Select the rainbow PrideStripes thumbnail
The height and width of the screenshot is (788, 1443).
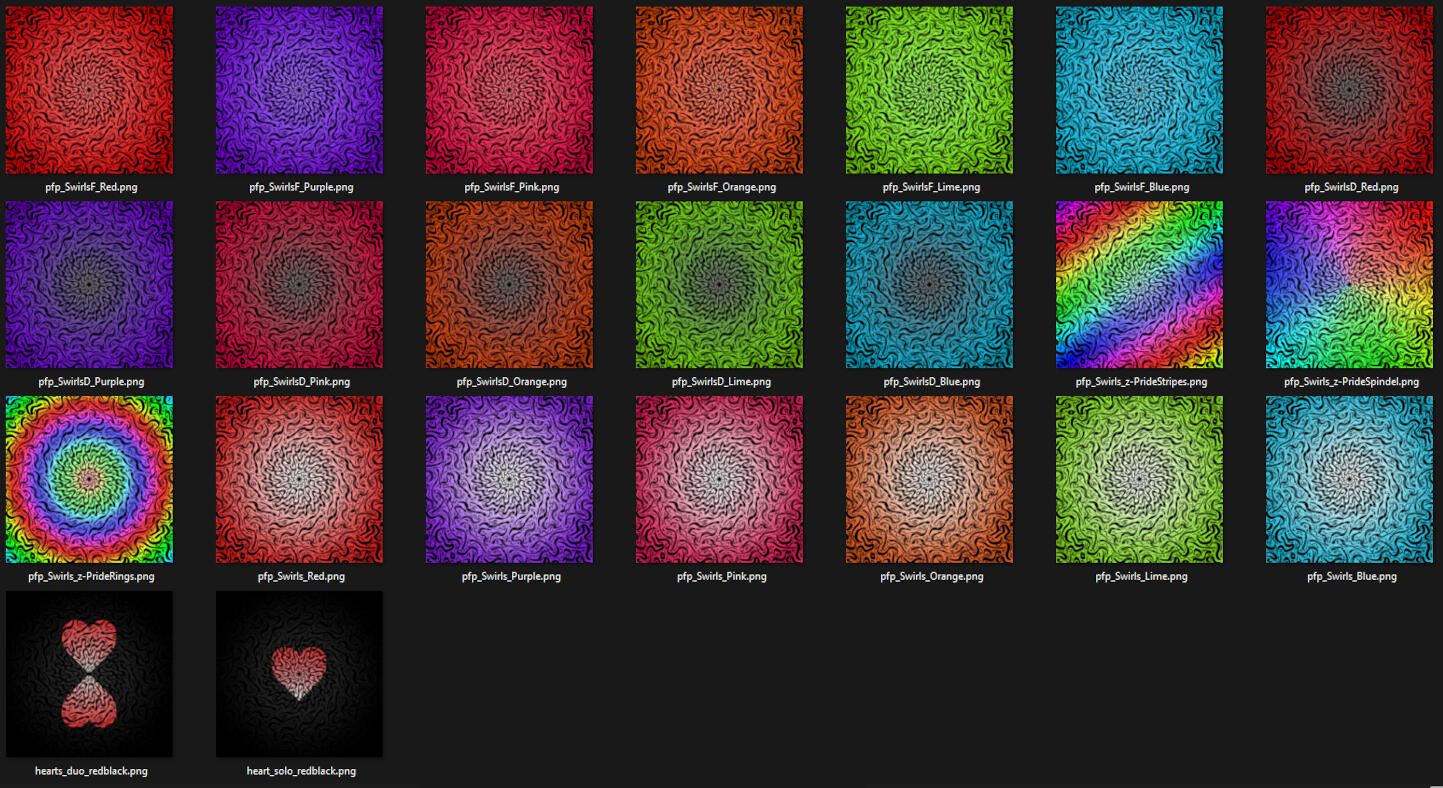(1139, 285)
